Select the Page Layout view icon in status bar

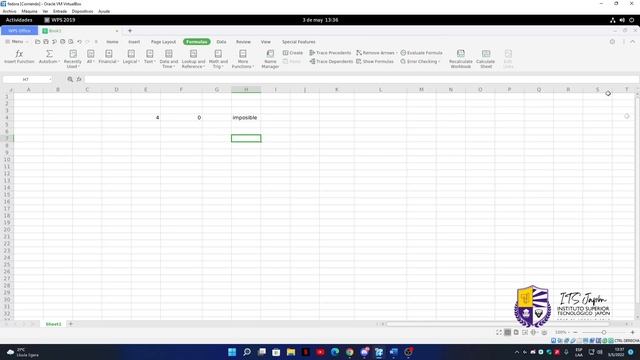pos(516,332)
